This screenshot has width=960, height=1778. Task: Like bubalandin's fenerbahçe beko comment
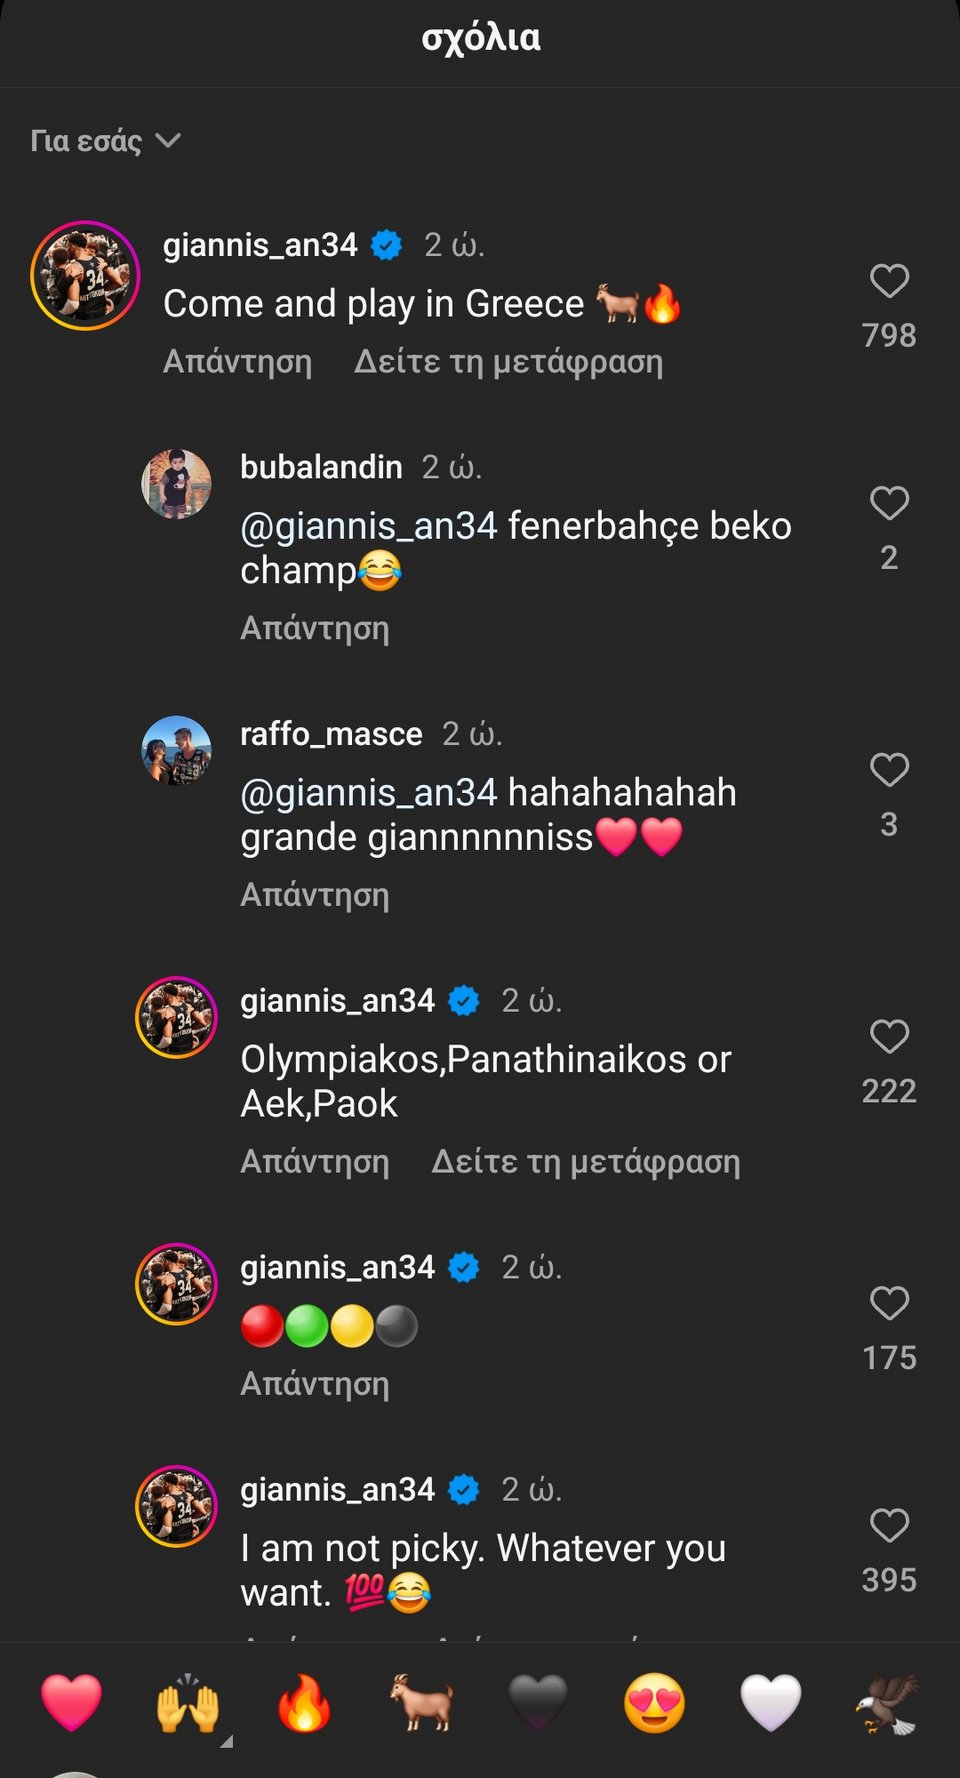[889, 503]
